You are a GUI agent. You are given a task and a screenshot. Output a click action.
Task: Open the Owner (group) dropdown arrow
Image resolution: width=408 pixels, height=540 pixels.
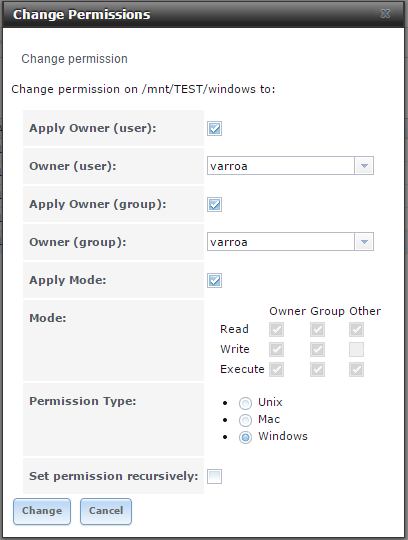click(364, 242)
